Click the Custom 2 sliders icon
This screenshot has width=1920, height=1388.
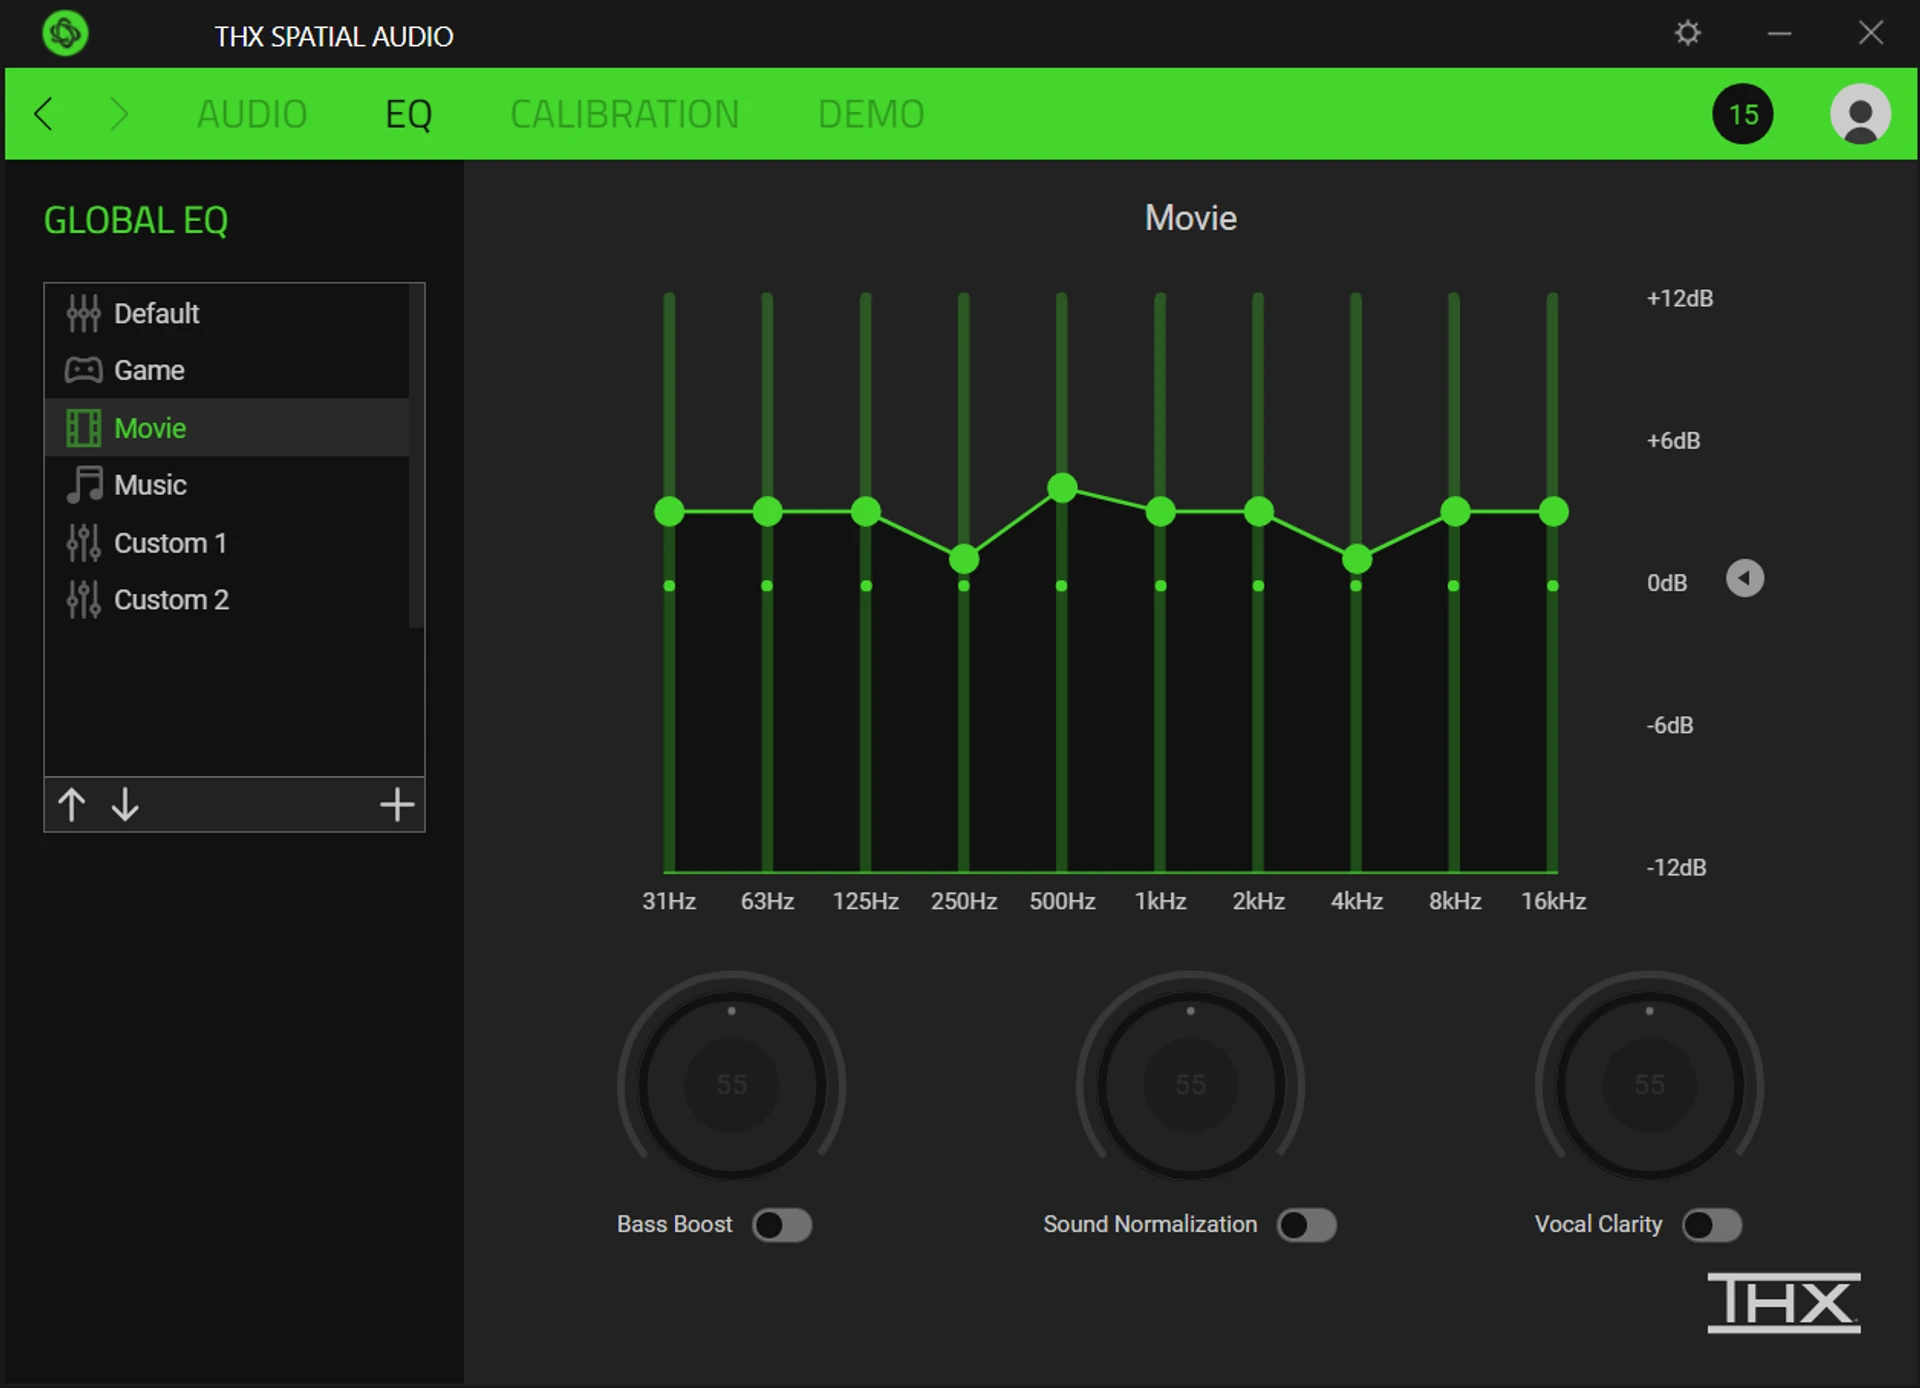83,600
